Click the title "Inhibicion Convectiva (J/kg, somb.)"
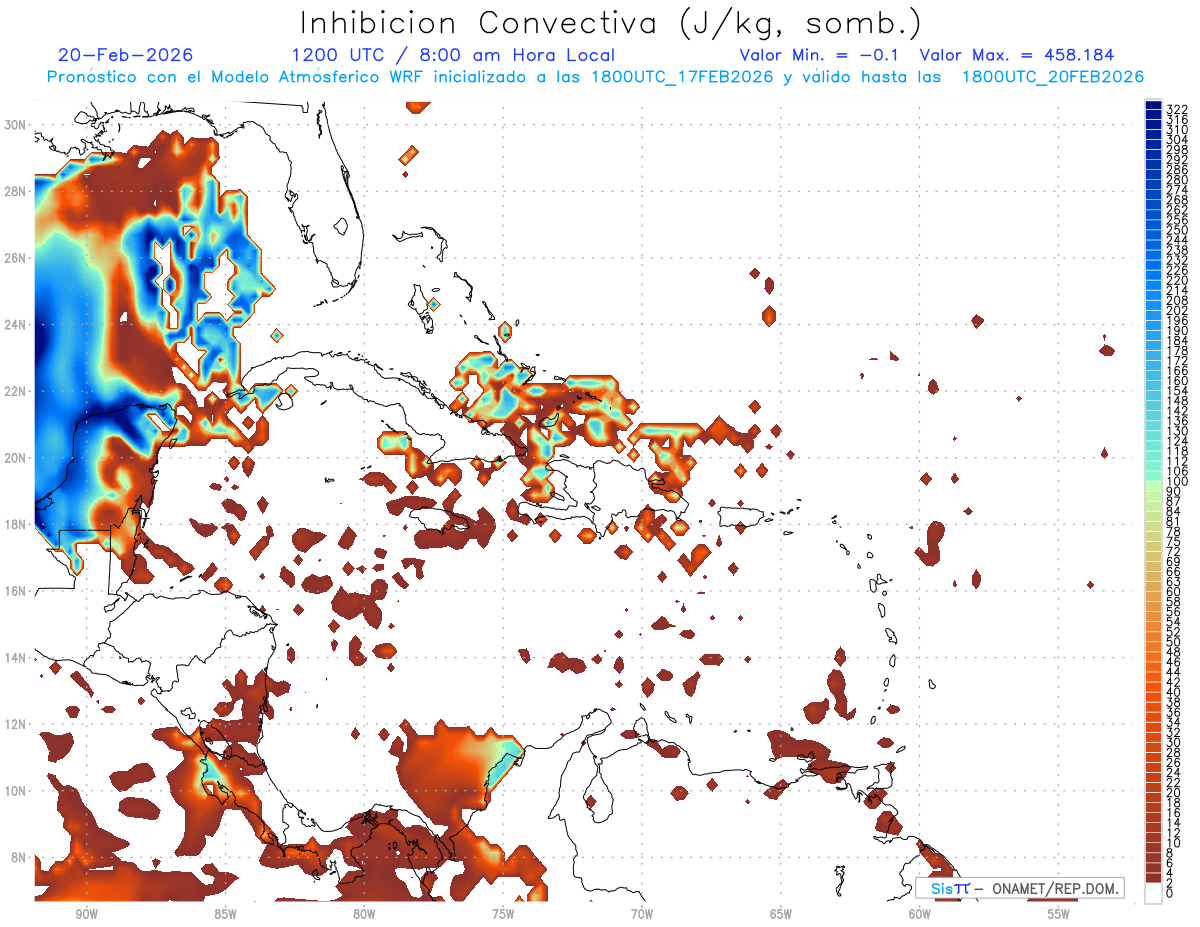This screenshot has height=927, width=1200. tap(610, 24)
